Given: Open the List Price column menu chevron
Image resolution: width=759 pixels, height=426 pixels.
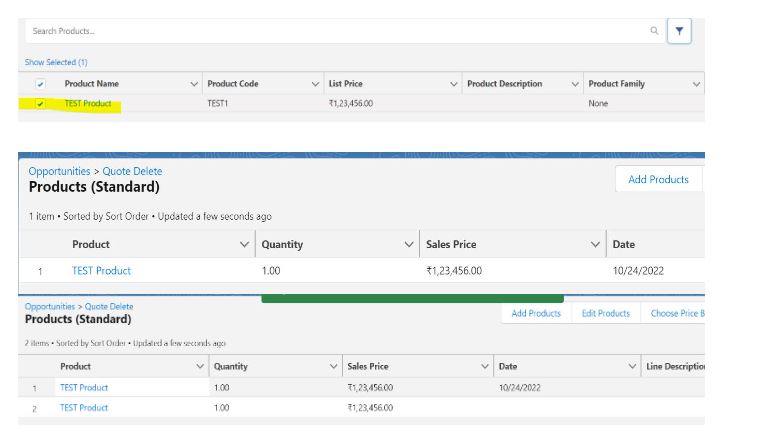Looking at the screenshot, I should point(454,84).
